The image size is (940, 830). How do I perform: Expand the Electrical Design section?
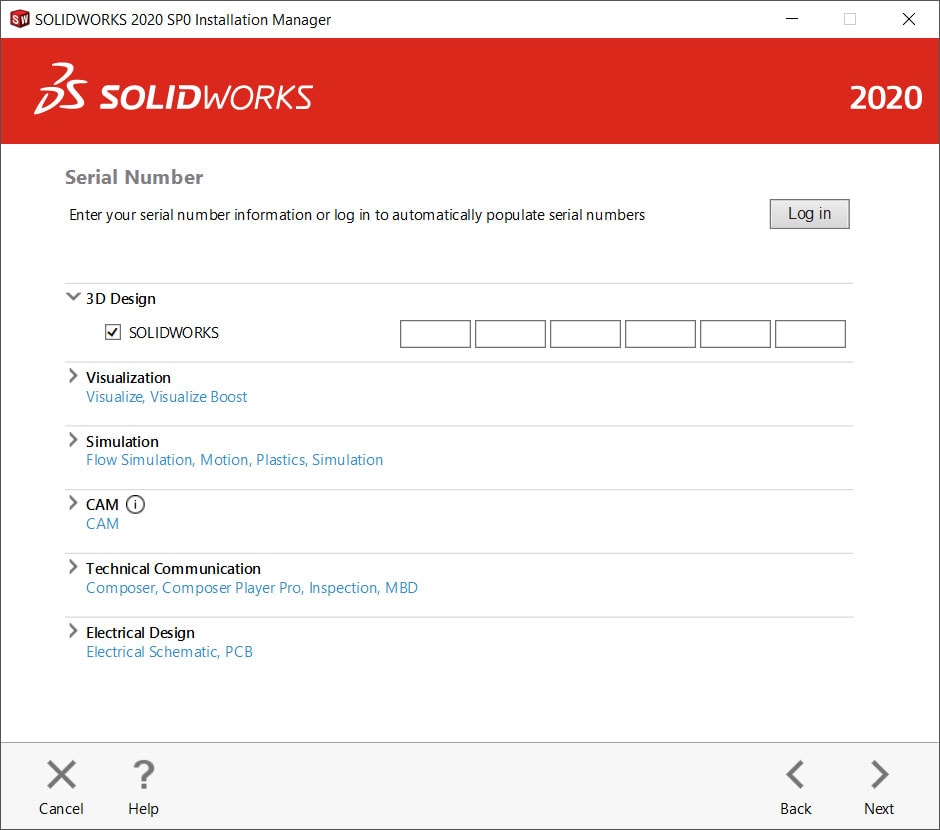pos(72,630)
